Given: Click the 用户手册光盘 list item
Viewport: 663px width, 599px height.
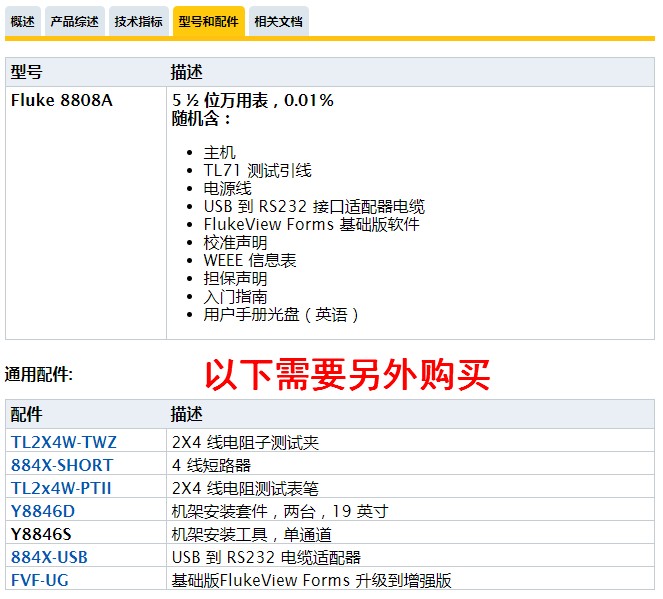Looking at the screenshot, I should tap(281, 314).
